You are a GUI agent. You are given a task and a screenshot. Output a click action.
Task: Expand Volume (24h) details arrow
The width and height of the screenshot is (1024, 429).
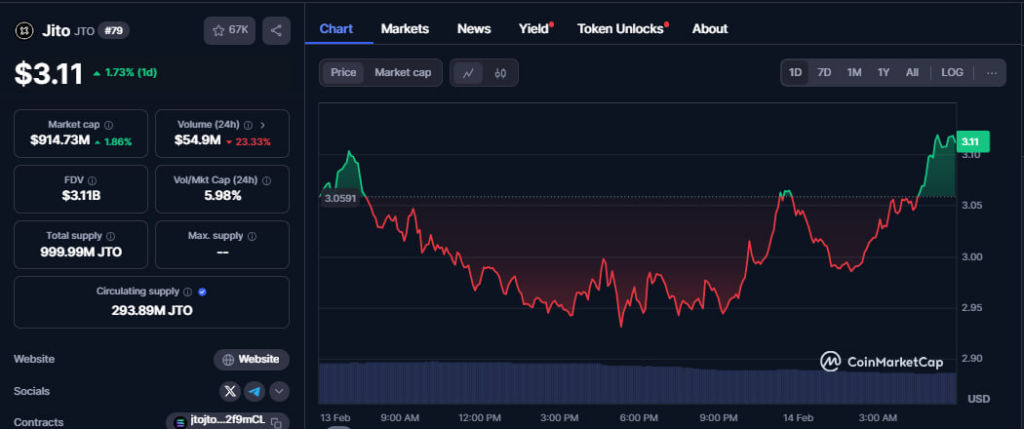tap(263, 125)
